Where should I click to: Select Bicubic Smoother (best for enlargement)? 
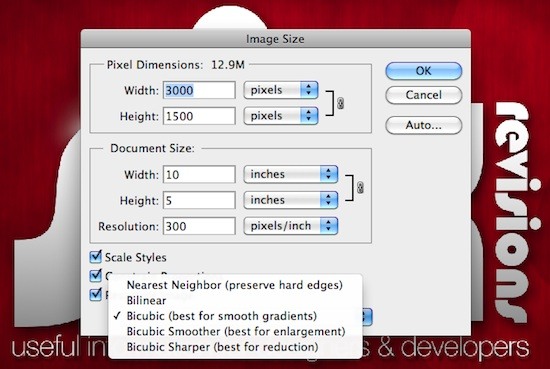click(235, 331)
